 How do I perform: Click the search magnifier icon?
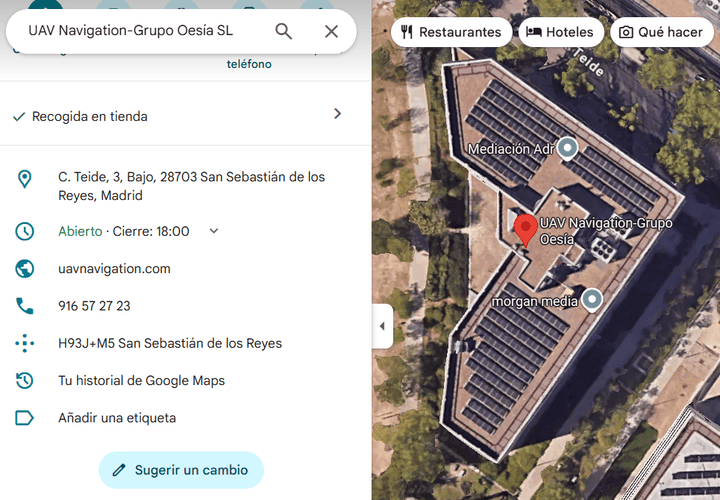coord(283,31)
